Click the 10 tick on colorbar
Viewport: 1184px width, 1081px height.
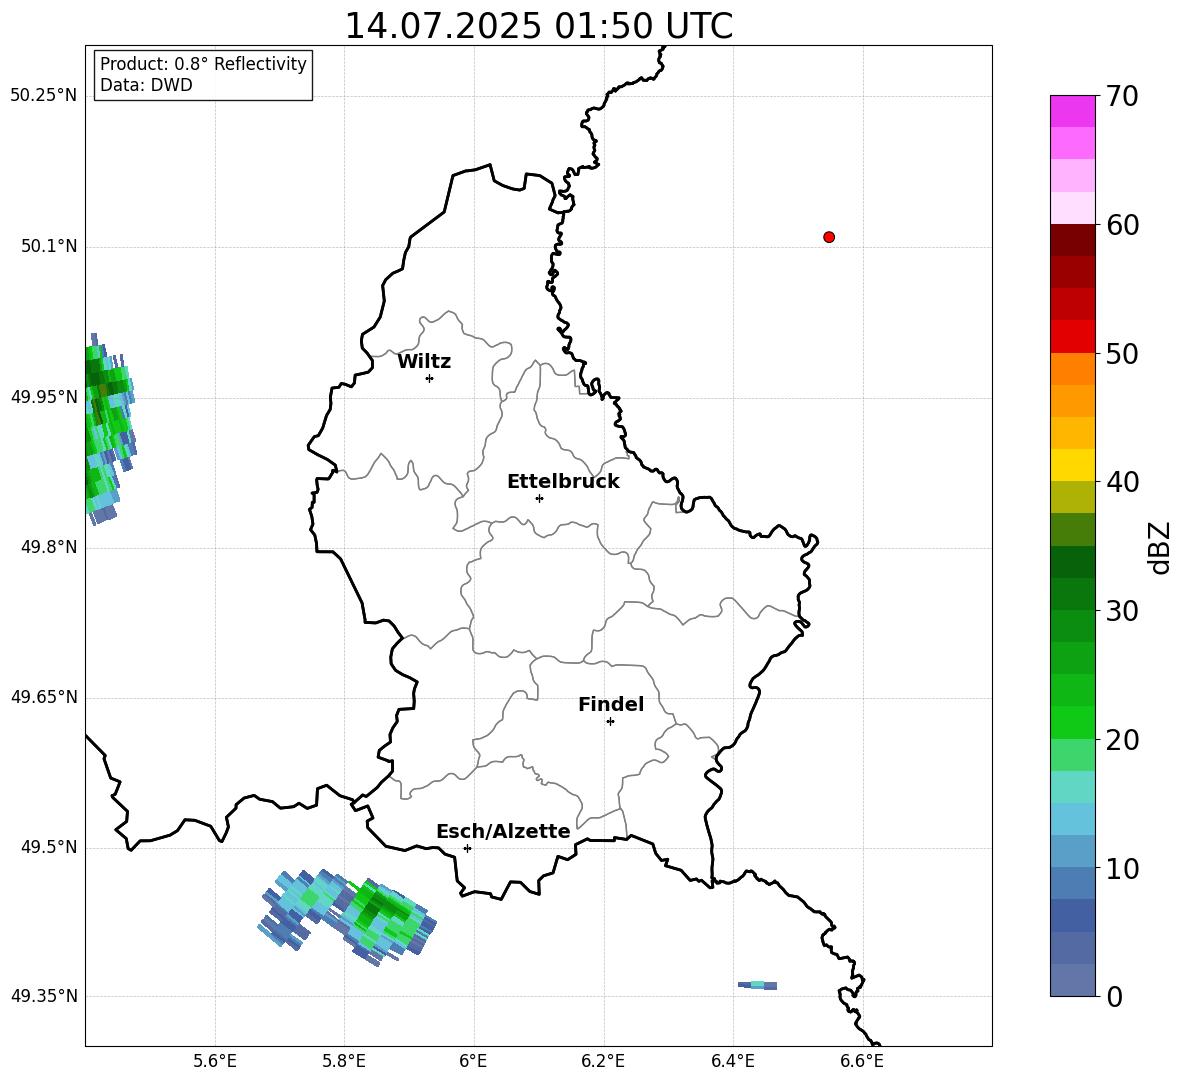coord(1122,868)
